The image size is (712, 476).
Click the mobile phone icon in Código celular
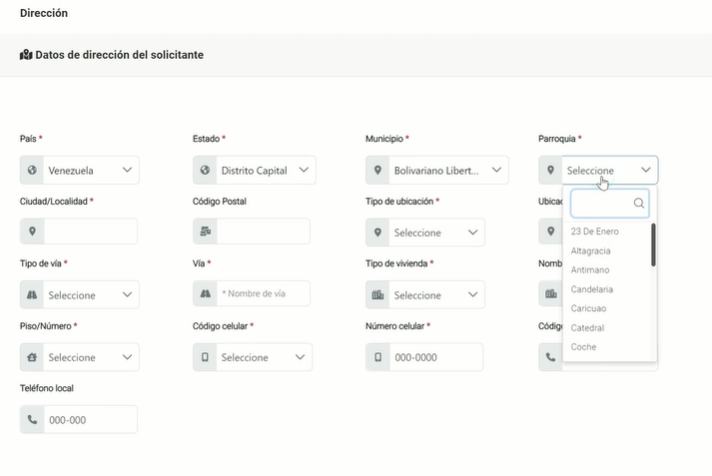(205, 357)
